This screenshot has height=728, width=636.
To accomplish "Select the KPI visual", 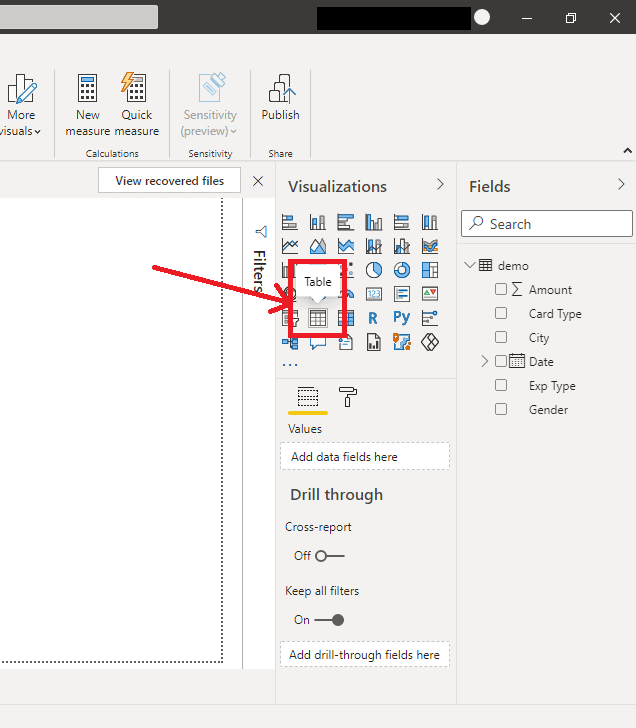I will pos(430,294).
